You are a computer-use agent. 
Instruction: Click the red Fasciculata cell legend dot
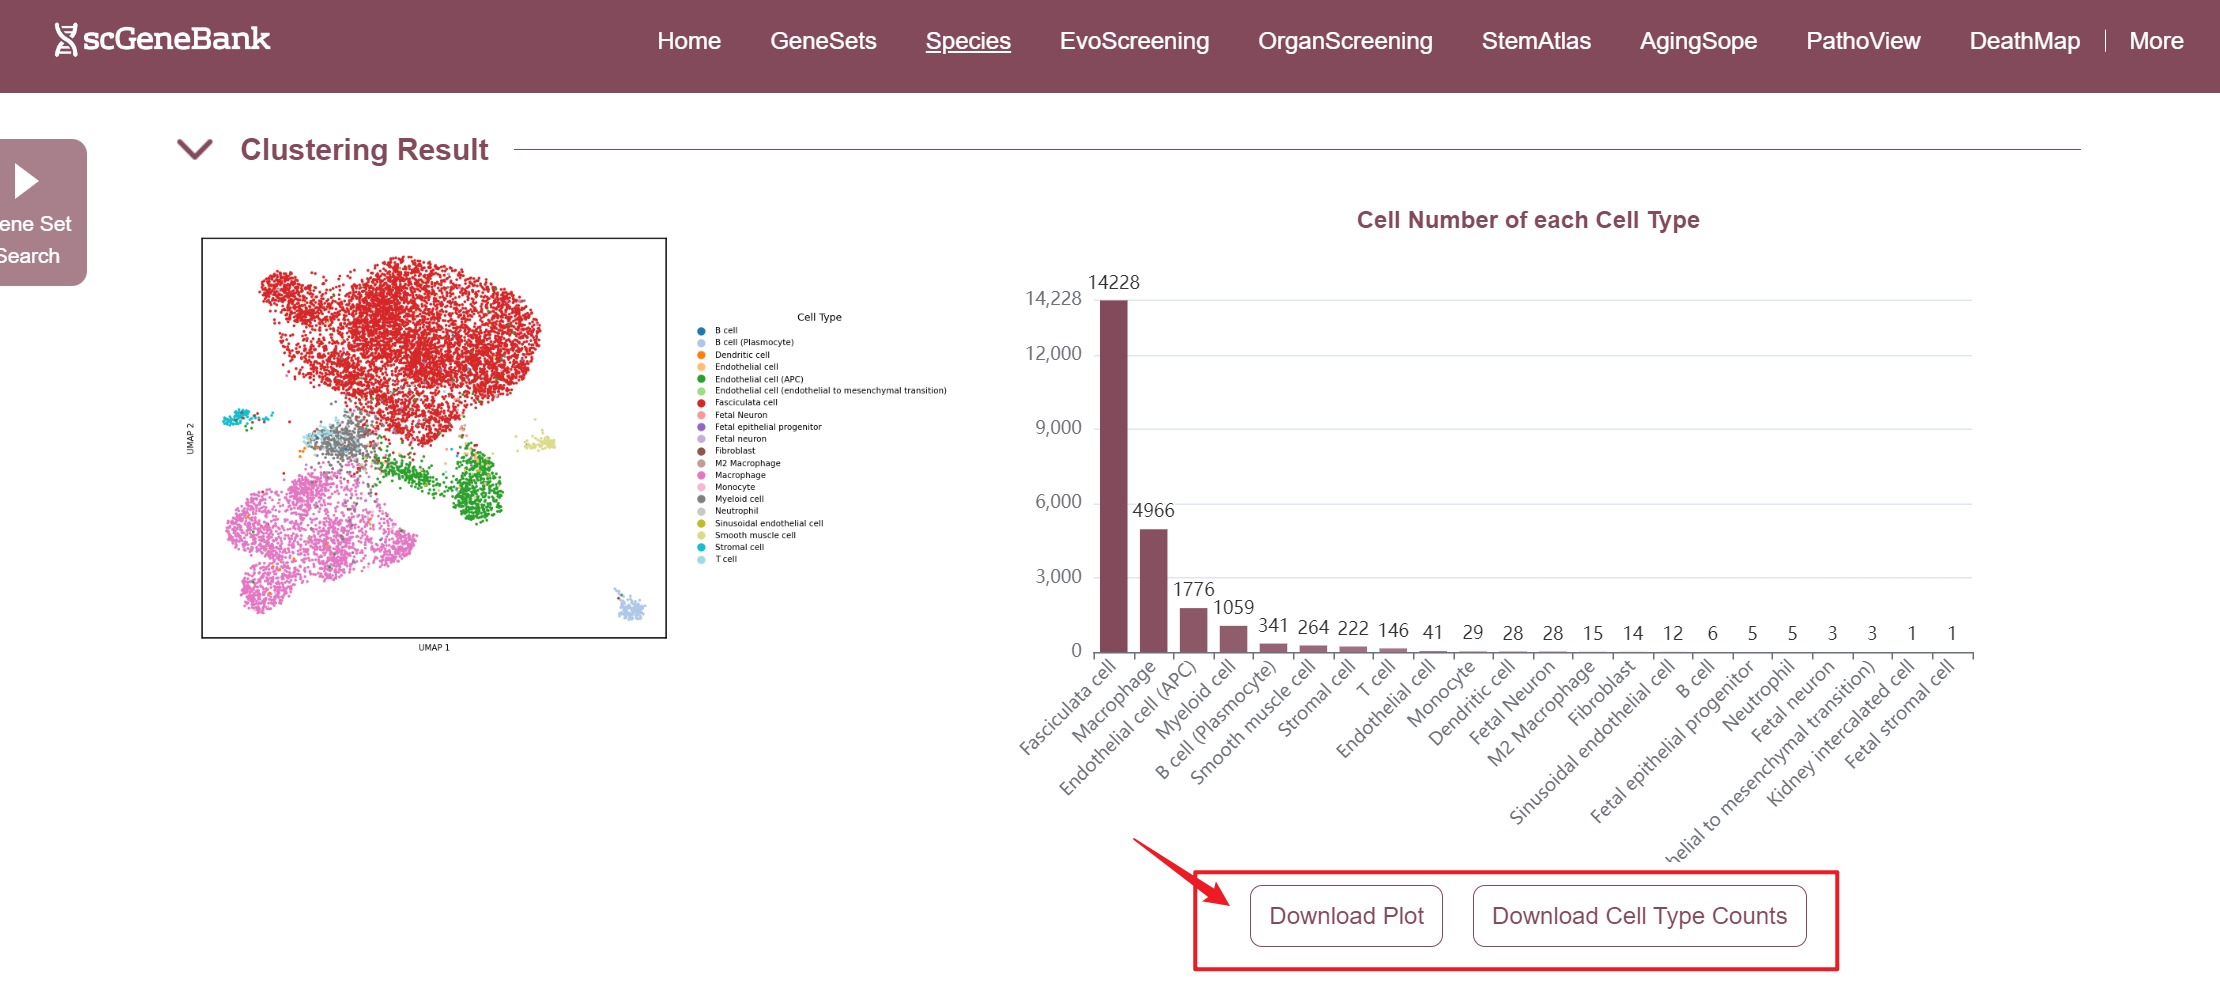coord(701,403)
